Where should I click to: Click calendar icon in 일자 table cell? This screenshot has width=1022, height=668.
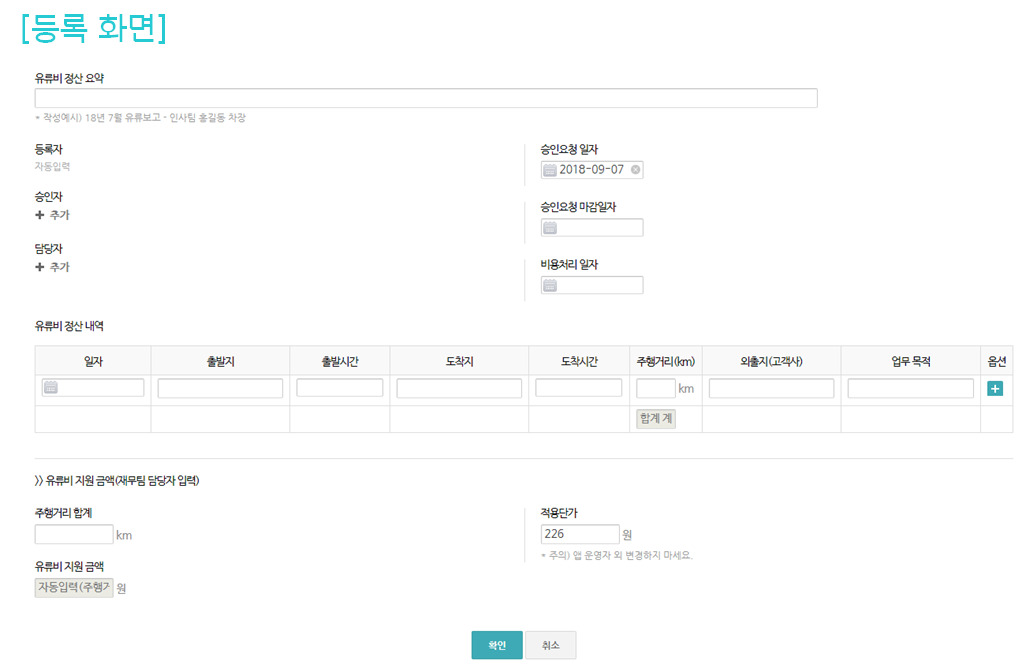pyautogui.click(x=52, y=388)
